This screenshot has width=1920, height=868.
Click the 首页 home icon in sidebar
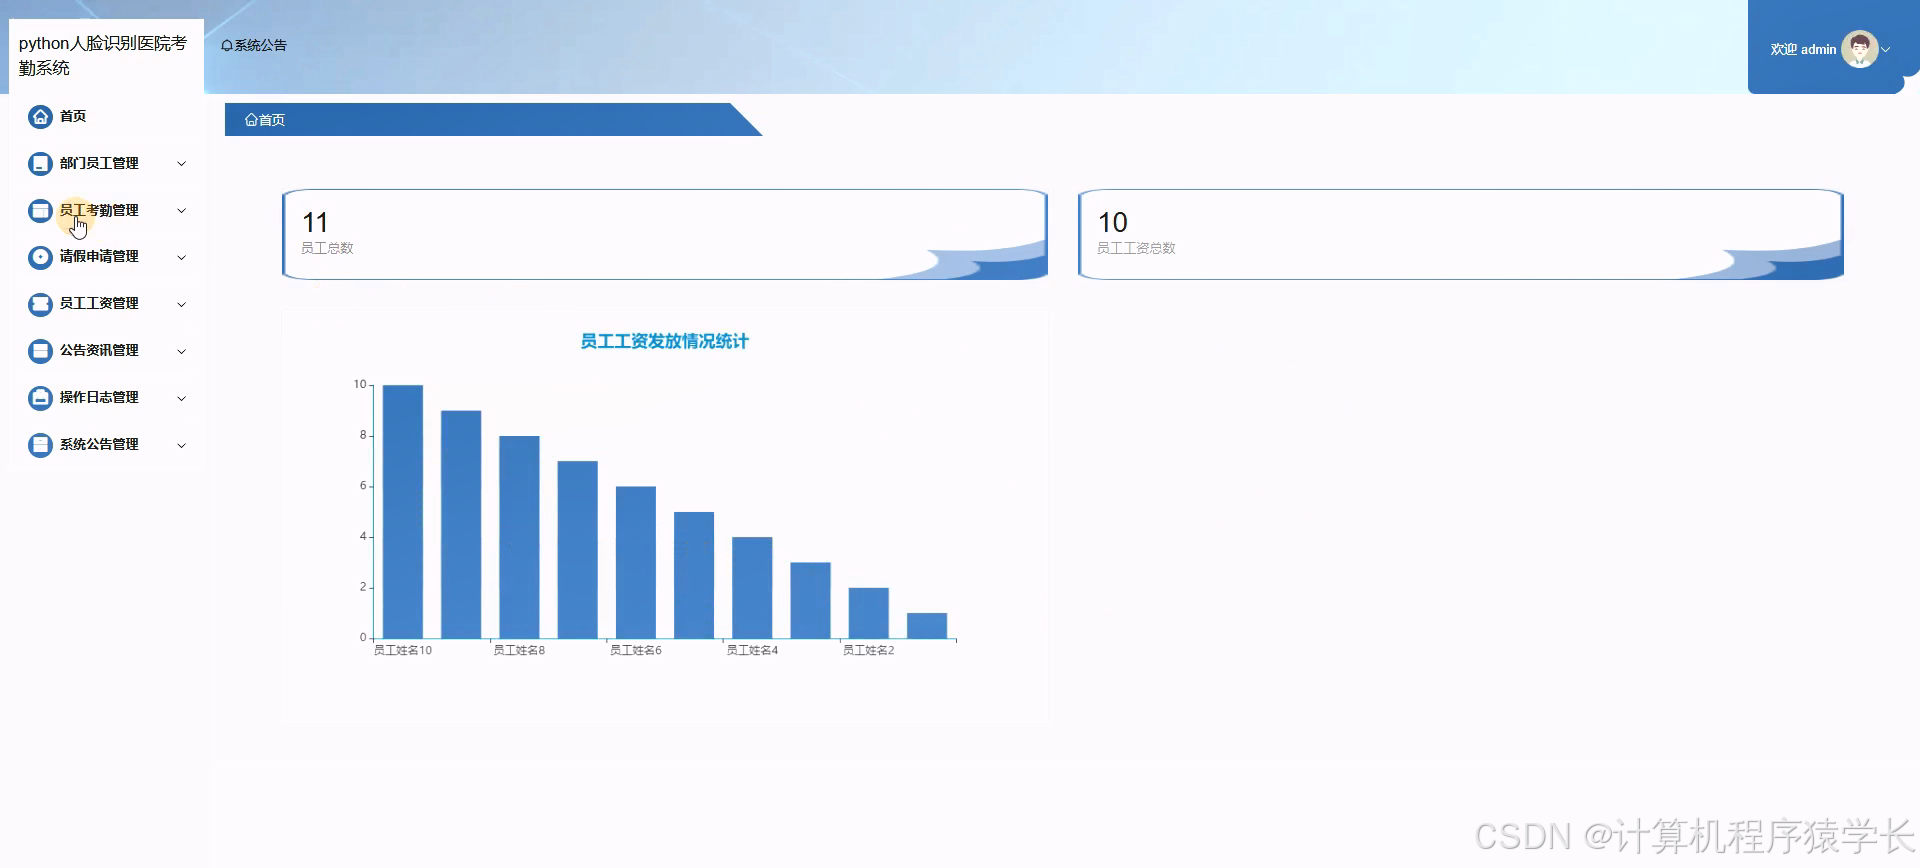point(40,117)
